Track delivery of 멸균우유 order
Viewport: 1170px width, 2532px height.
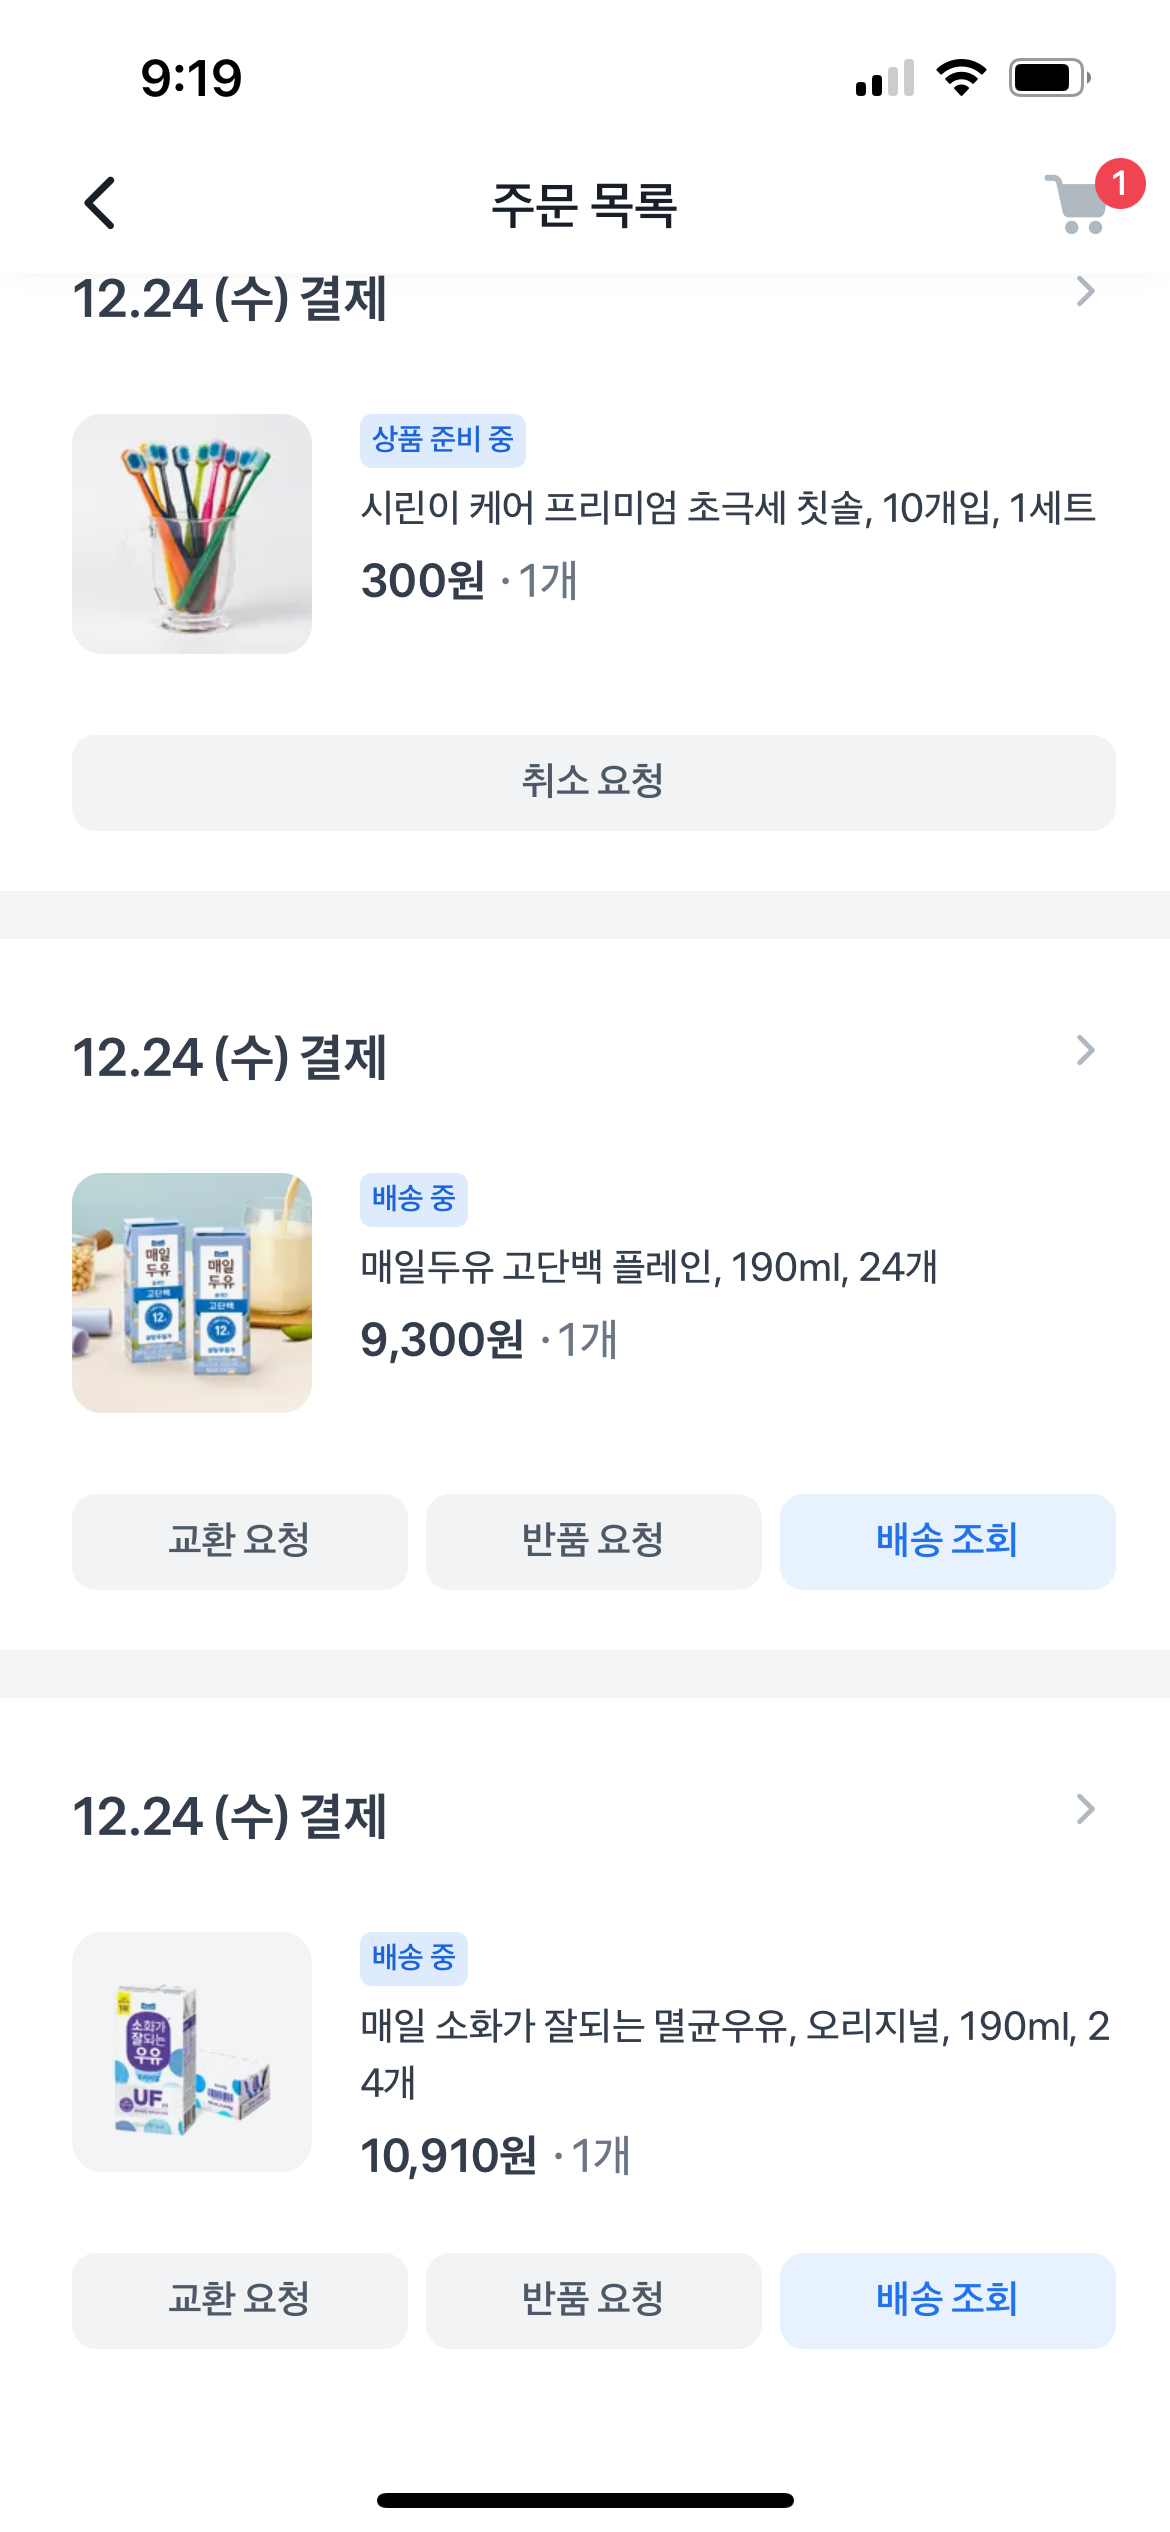(x=947, y=2300)
